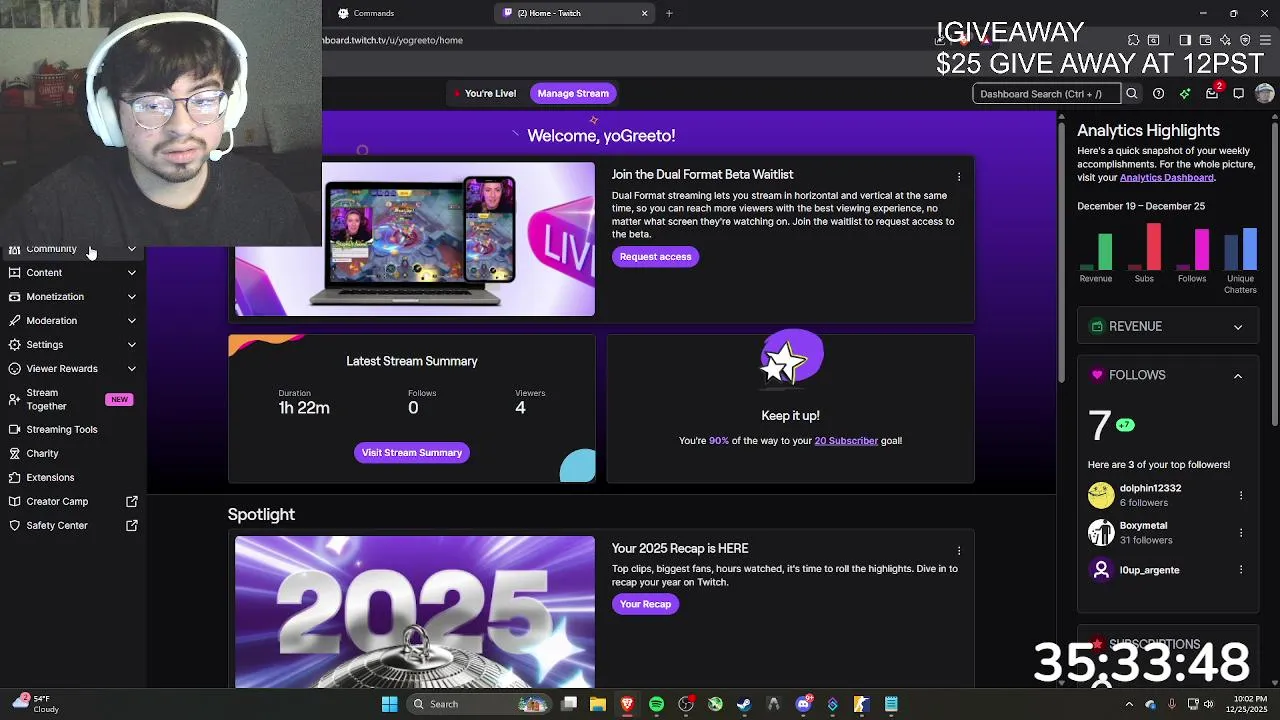
Task: Open a new browser tab
Action: (x=669, y=13)
